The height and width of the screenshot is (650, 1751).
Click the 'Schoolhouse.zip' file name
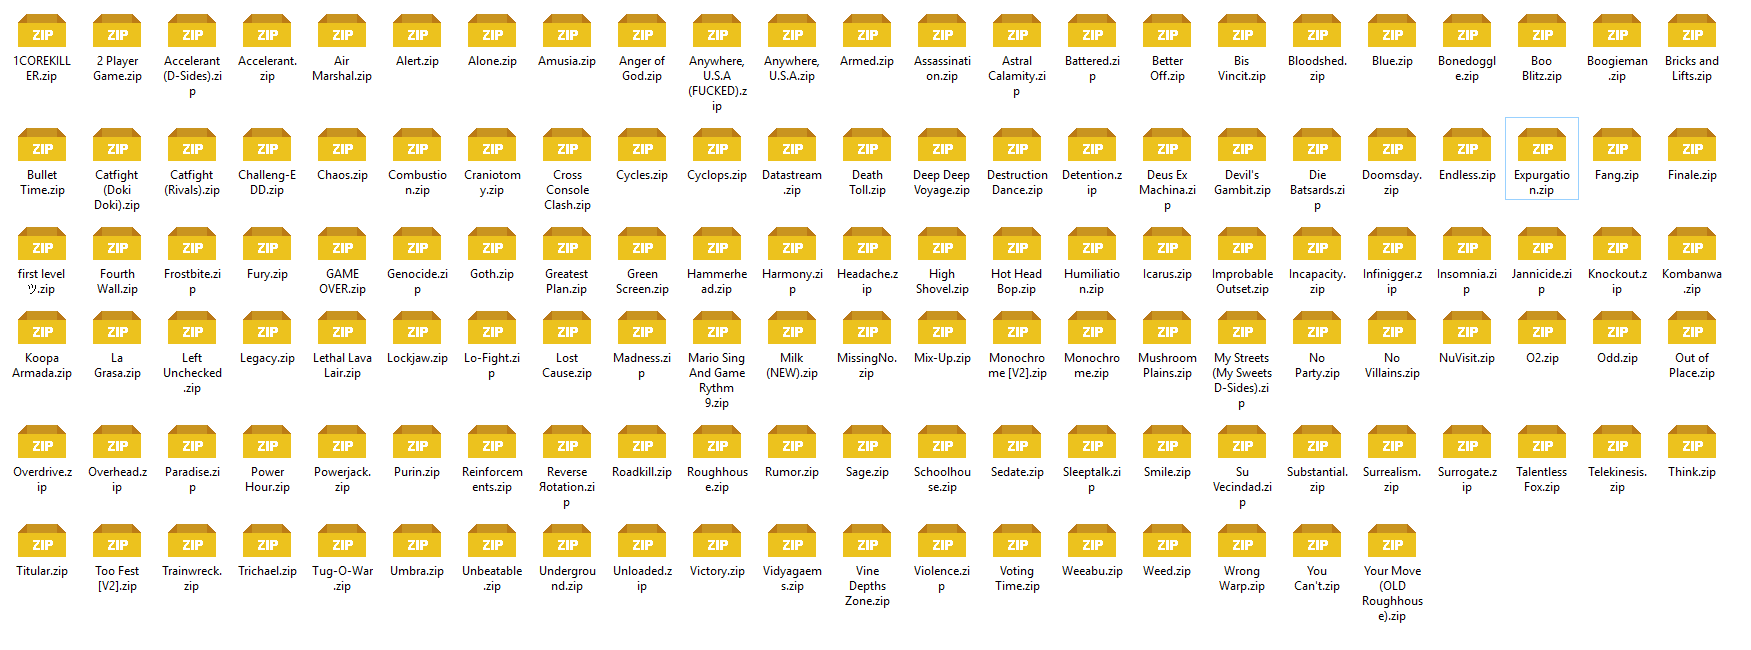(942, 479)
